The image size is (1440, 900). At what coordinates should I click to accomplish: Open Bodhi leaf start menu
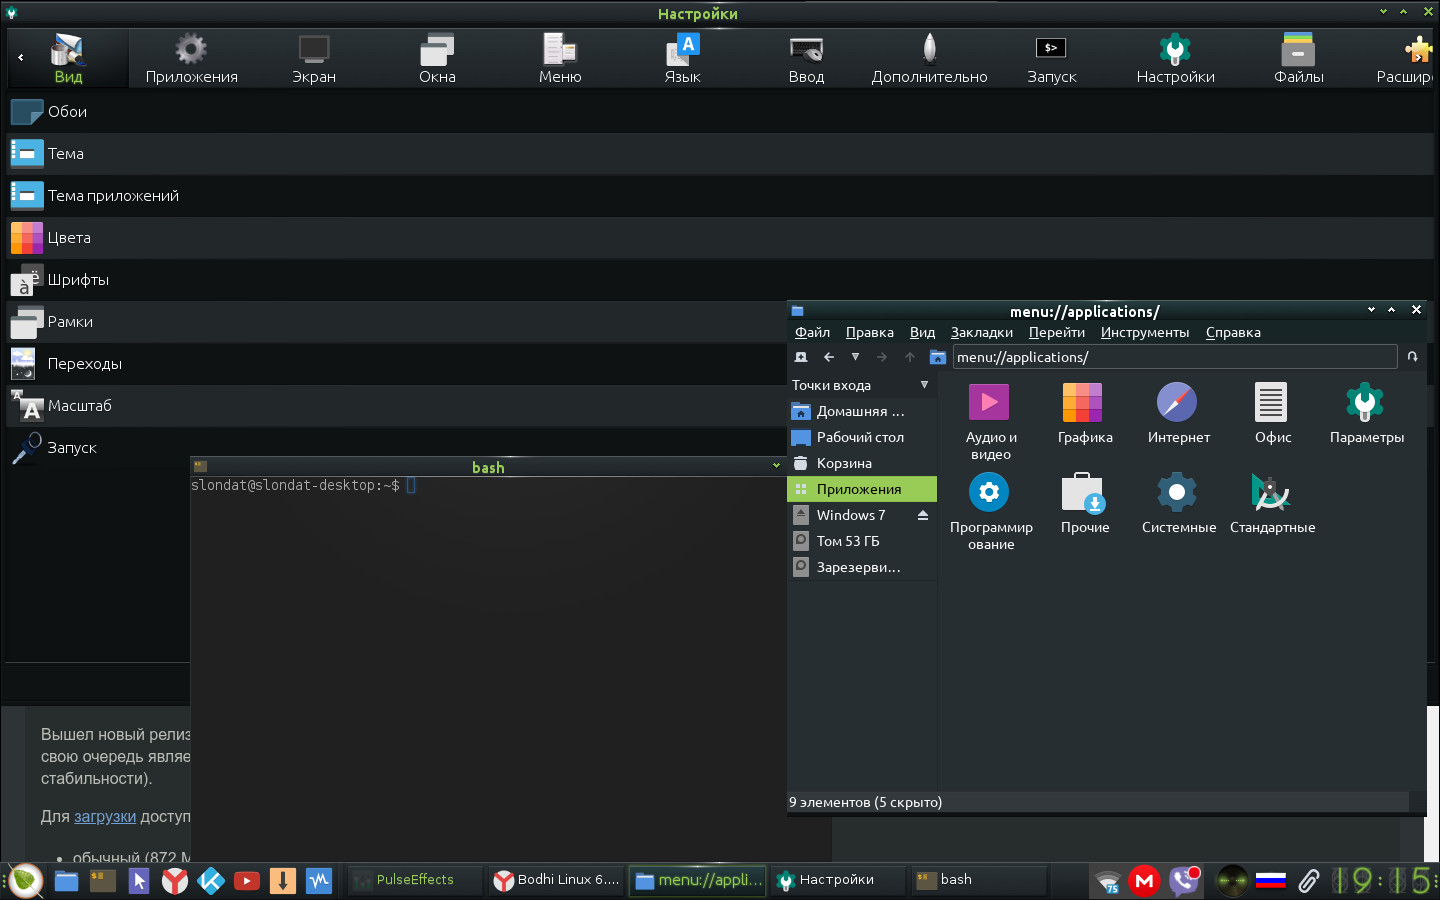(26, 880)
